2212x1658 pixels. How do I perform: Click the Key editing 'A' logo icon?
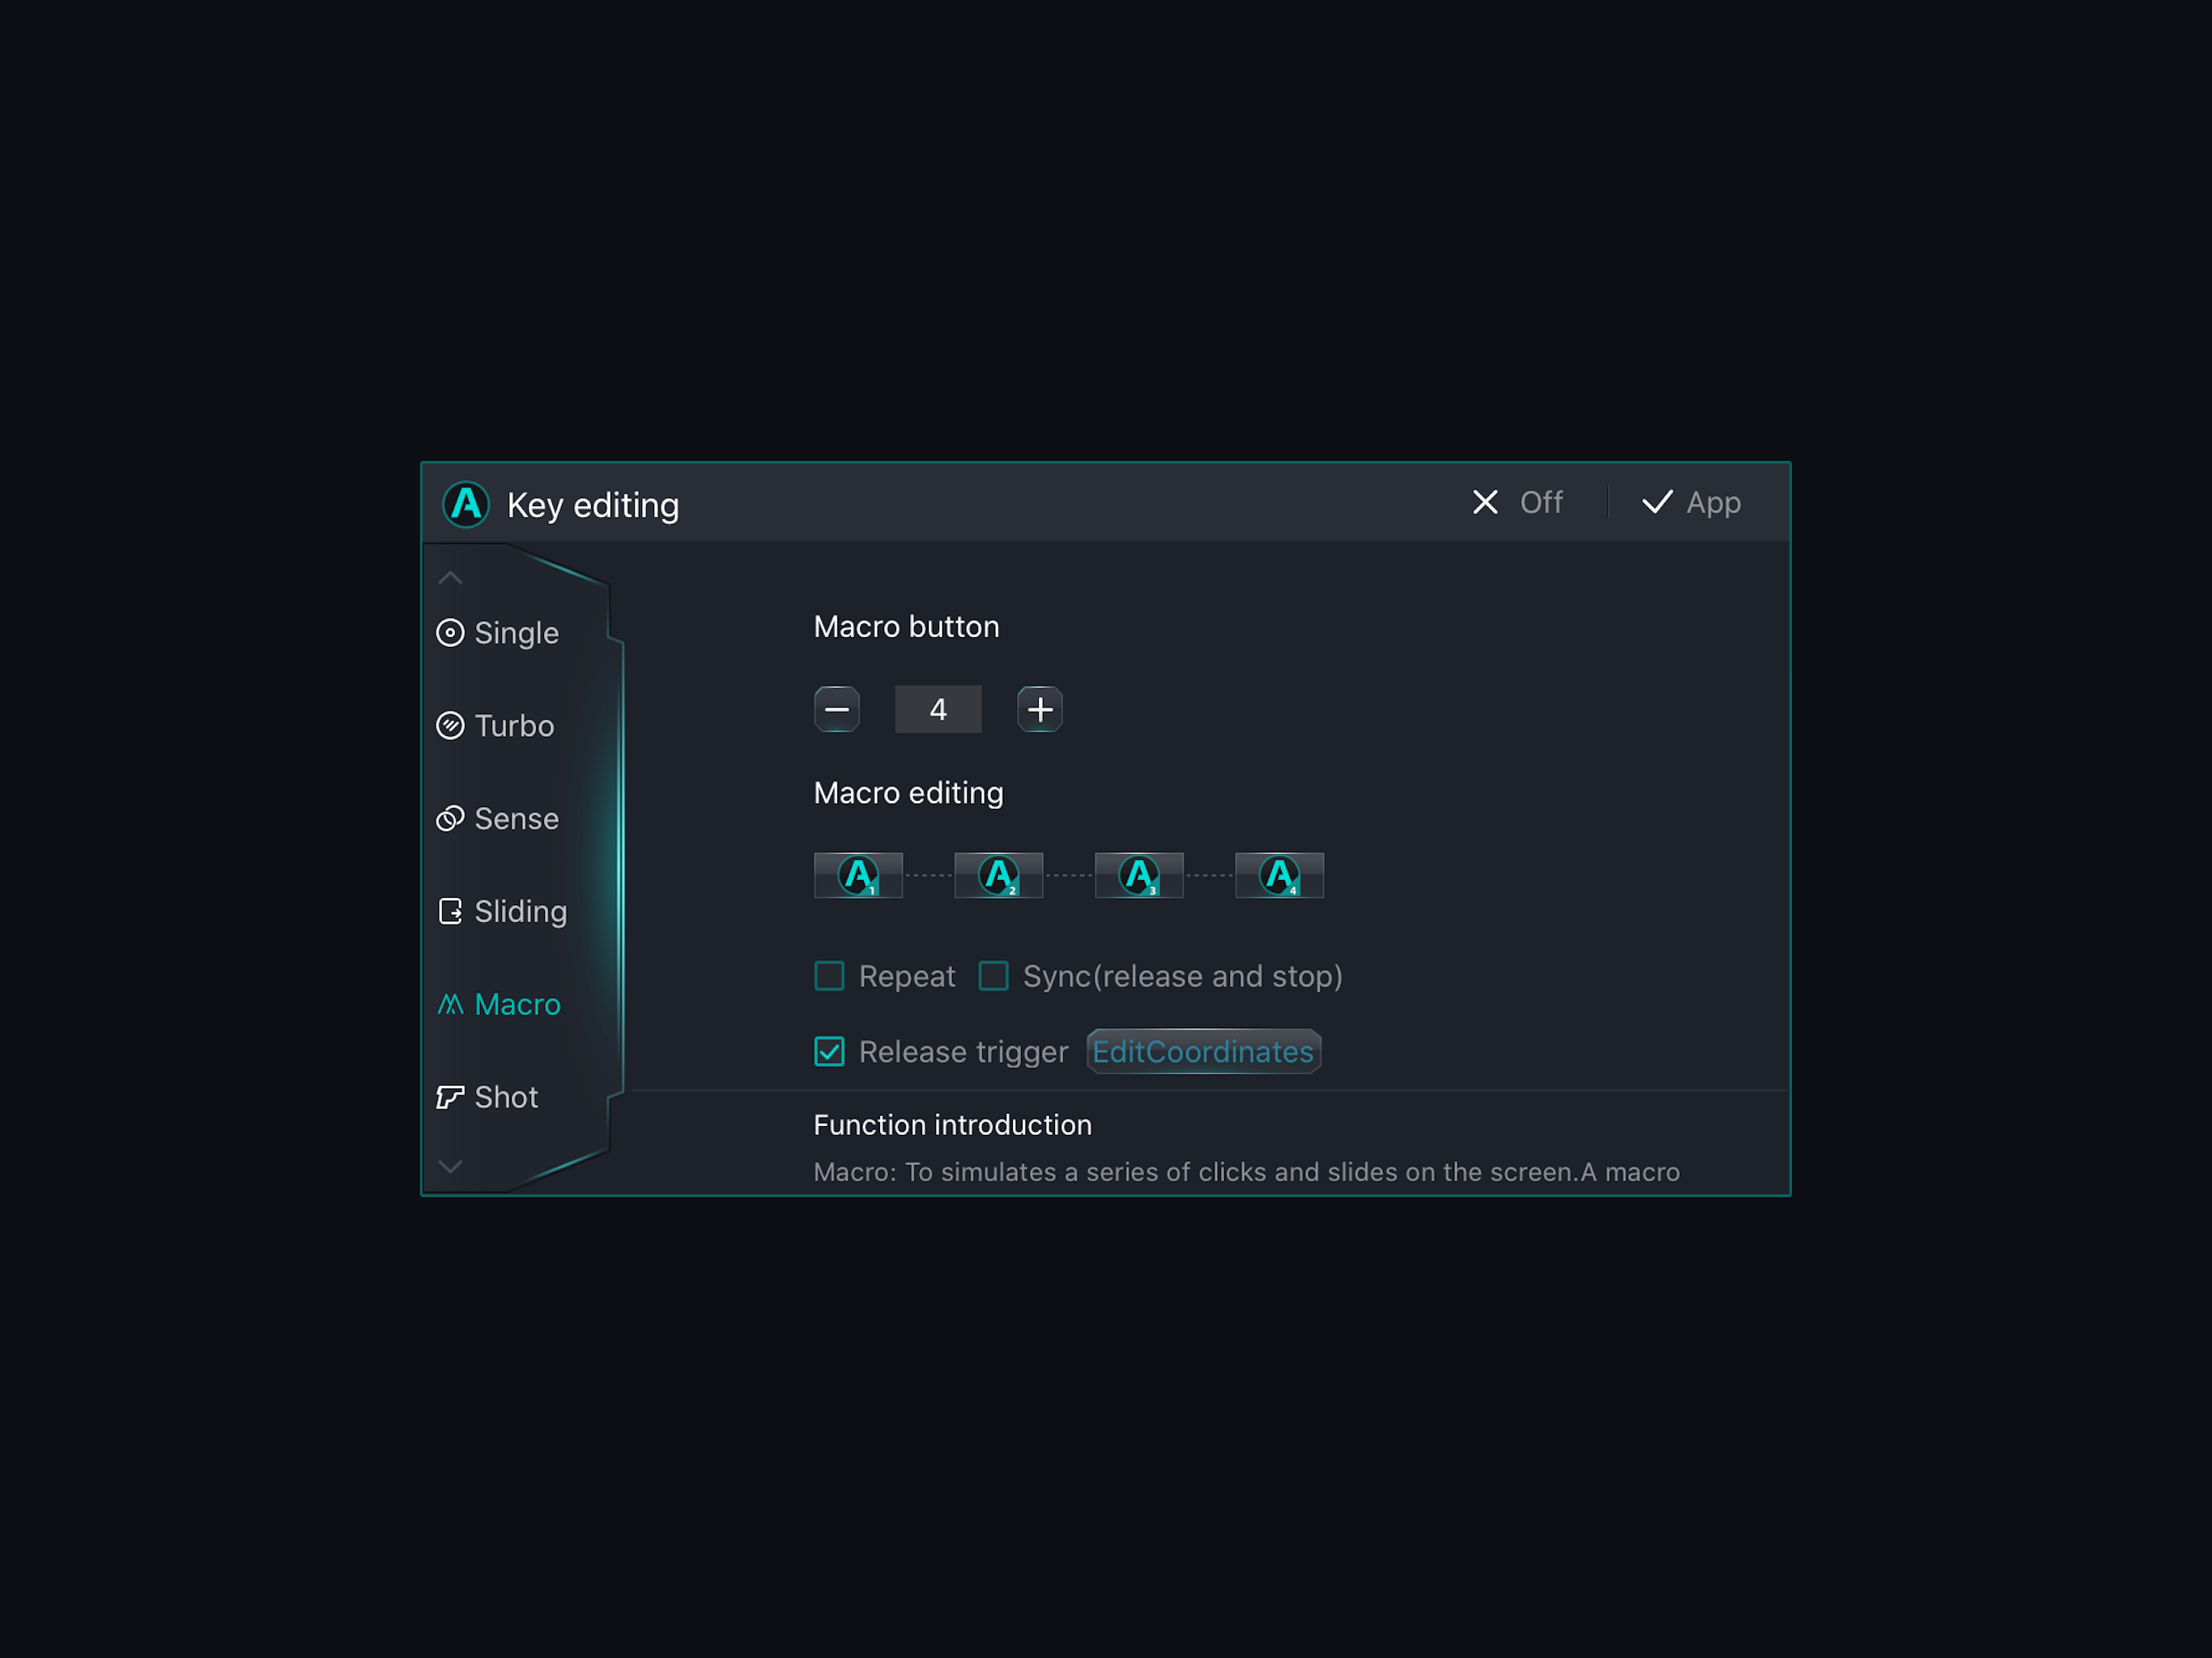click(x=466, y=505)
